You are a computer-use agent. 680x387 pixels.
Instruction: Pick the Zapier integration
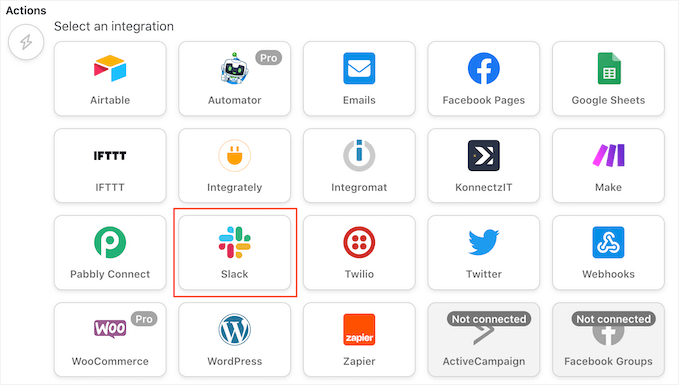(359, 340)
